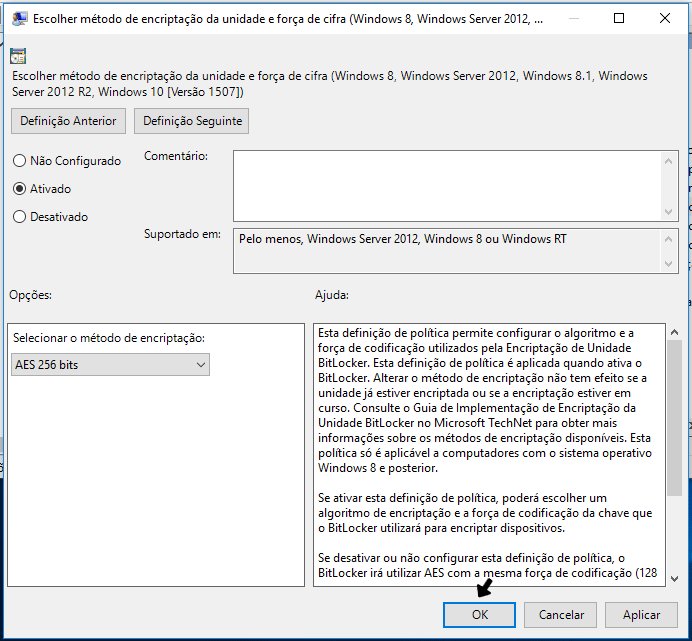This screenshot has width=692, height=641.
Task: Click the Aplicar button
Action: tap(641, 615)
